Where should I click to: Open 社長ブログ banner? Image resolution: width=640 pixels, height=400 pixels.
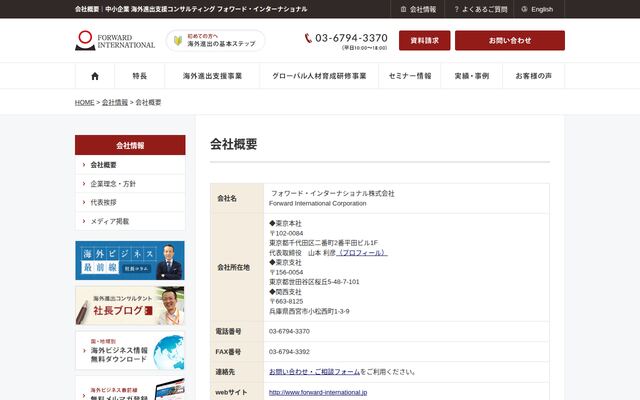[130, 306]
